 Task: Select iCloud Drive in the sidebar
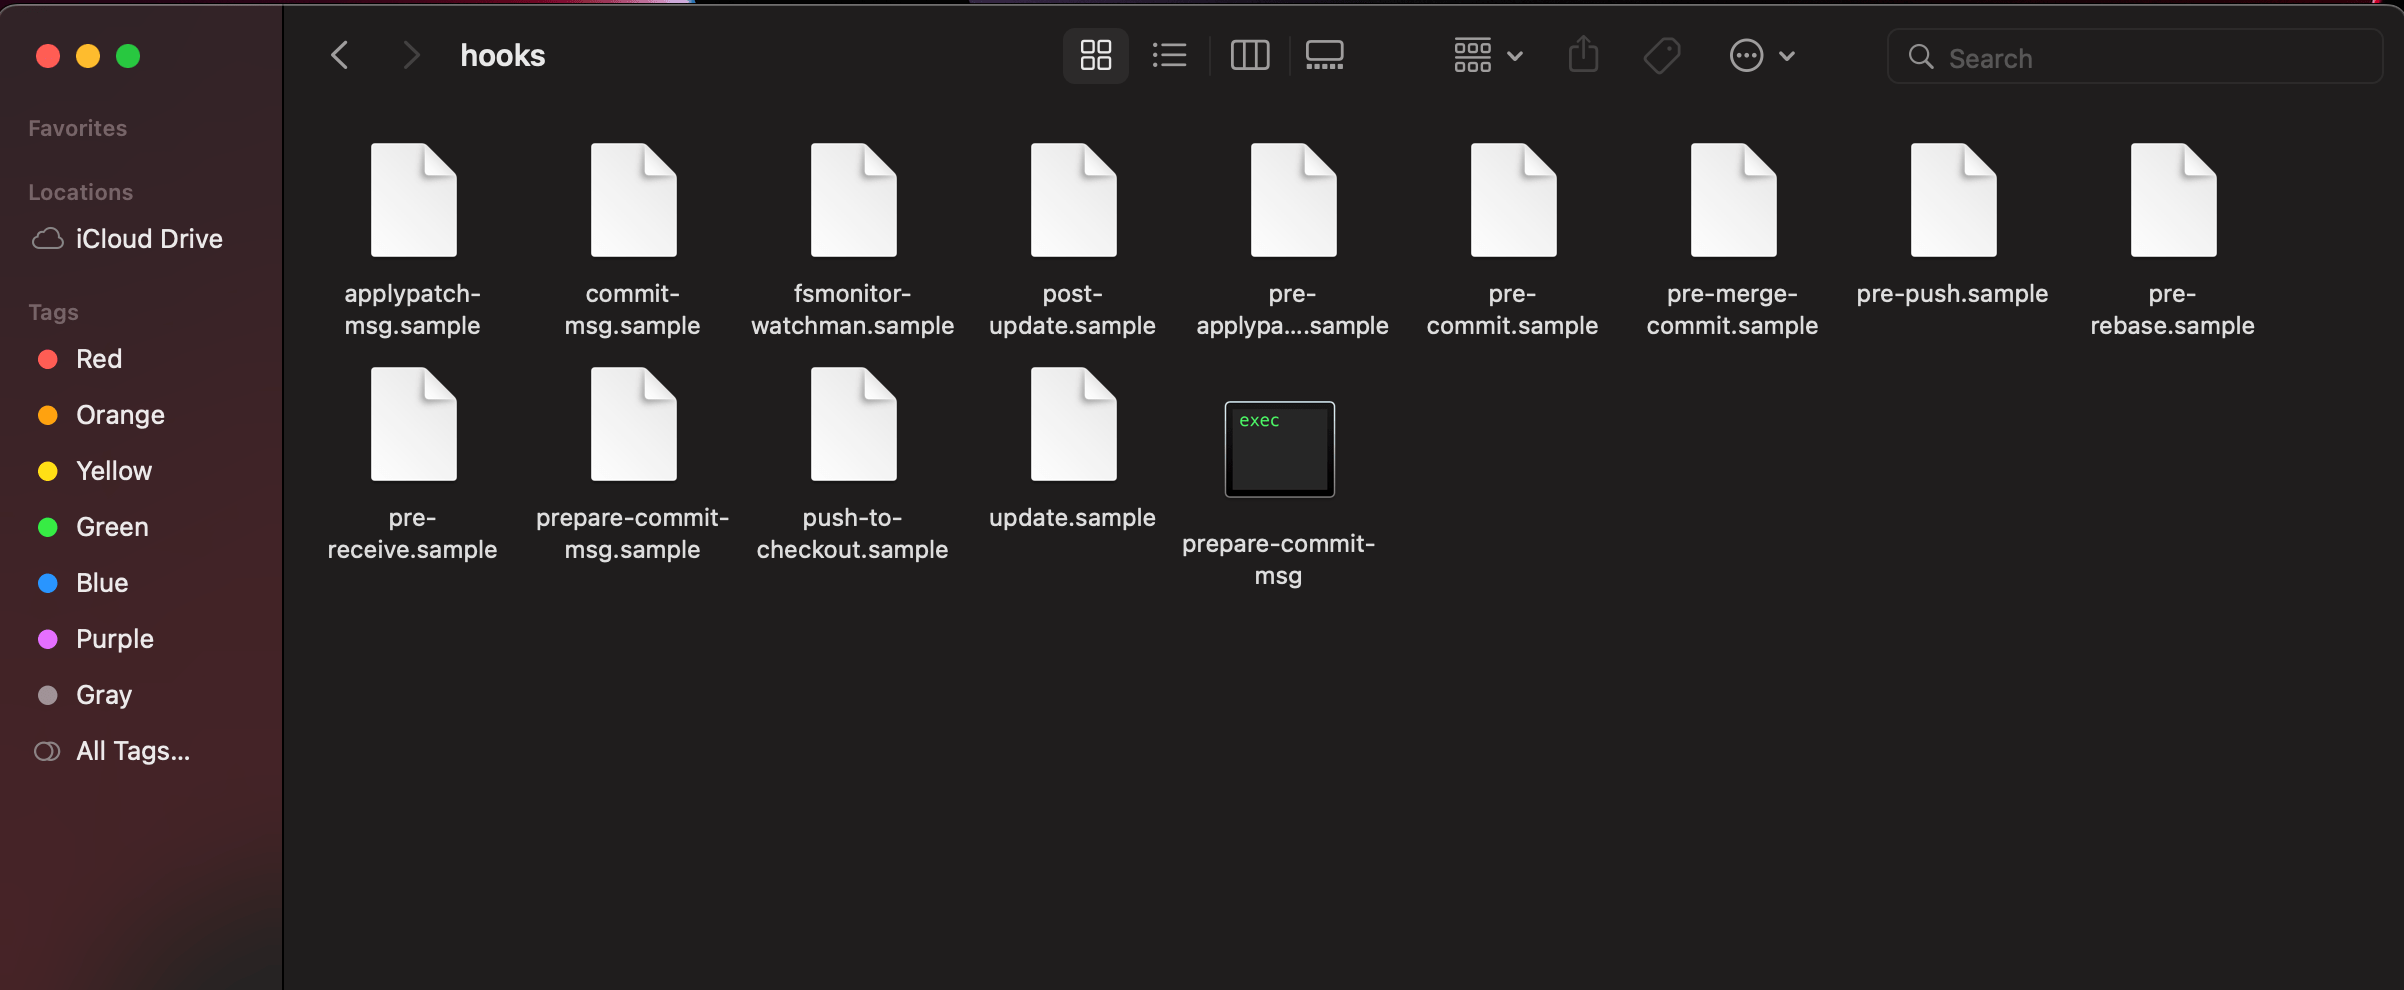tap(127, 239)
